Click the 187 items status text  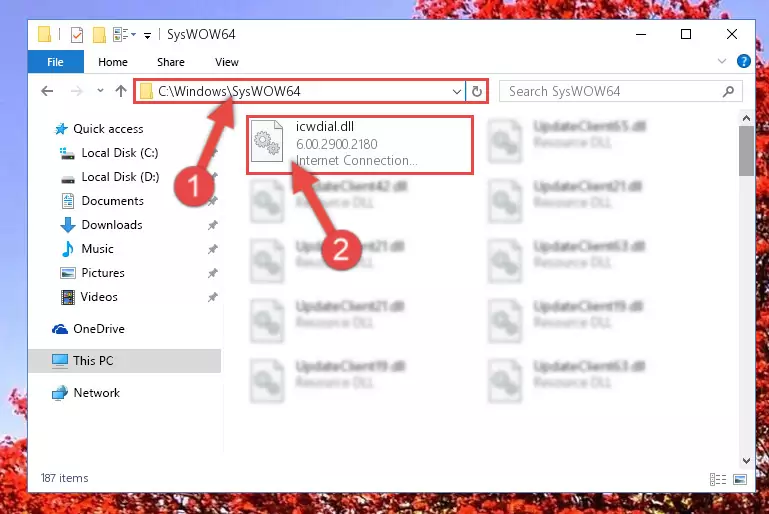pos(64,478)
